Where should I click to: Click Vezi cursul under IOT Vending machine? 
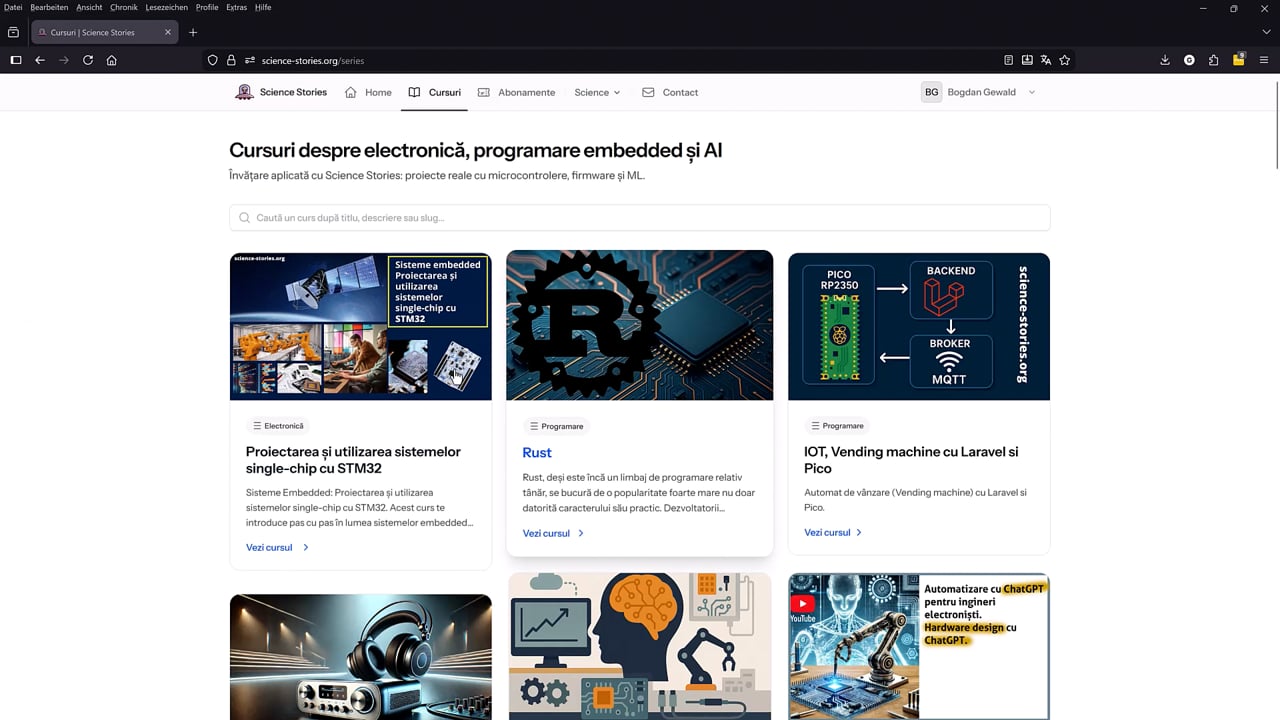[833, 532]
